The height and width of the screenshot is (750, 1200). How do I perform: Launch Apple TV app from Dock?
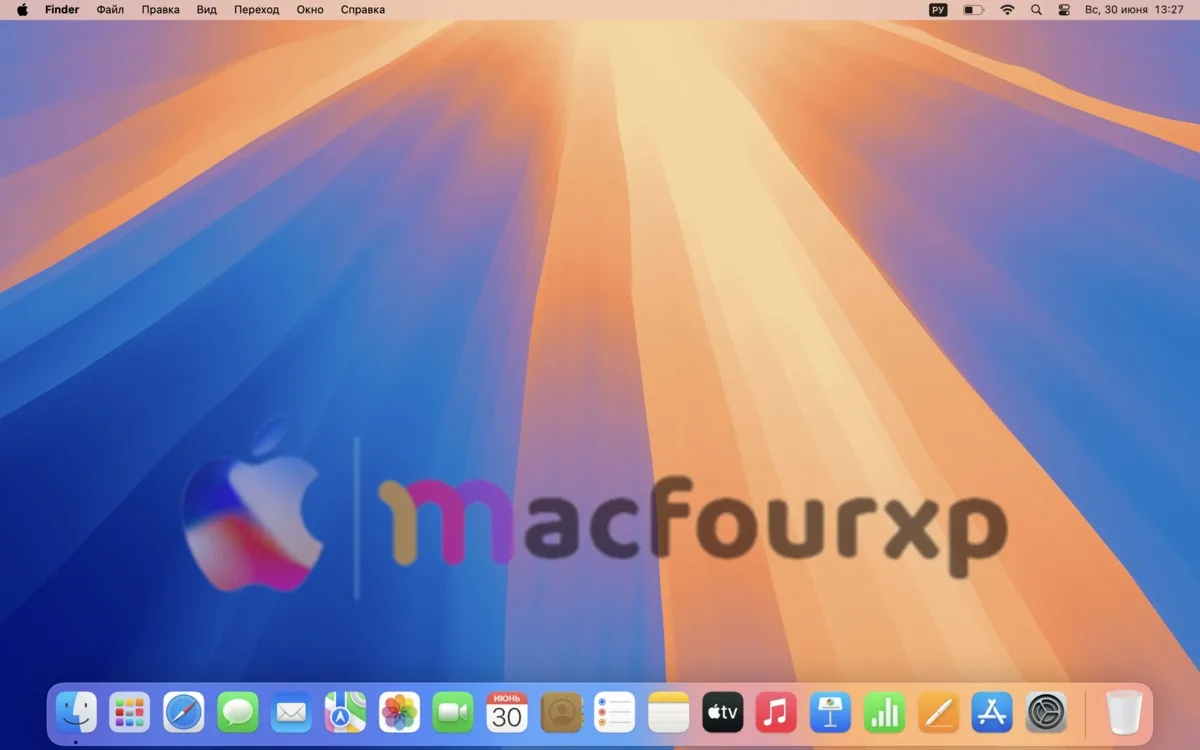click(723, 713)
